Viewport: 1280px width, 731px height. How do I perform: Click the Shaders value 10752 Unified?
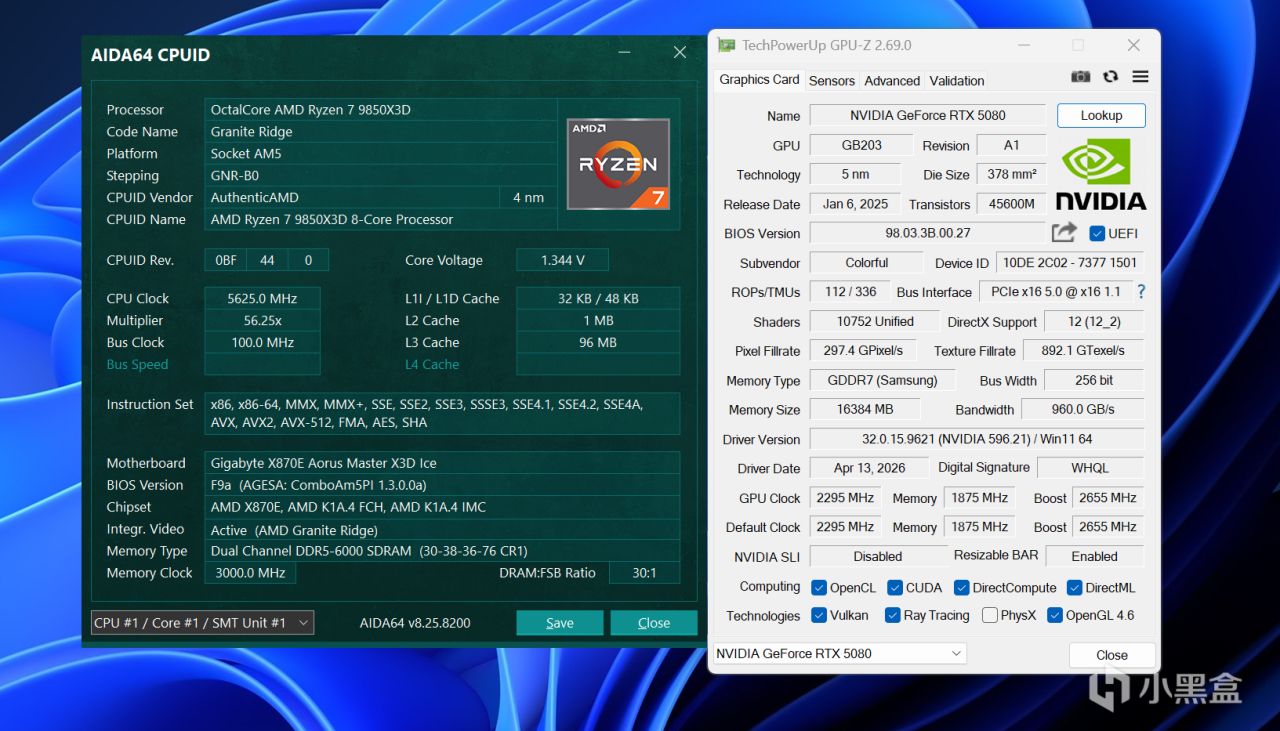tap(875, 321)
